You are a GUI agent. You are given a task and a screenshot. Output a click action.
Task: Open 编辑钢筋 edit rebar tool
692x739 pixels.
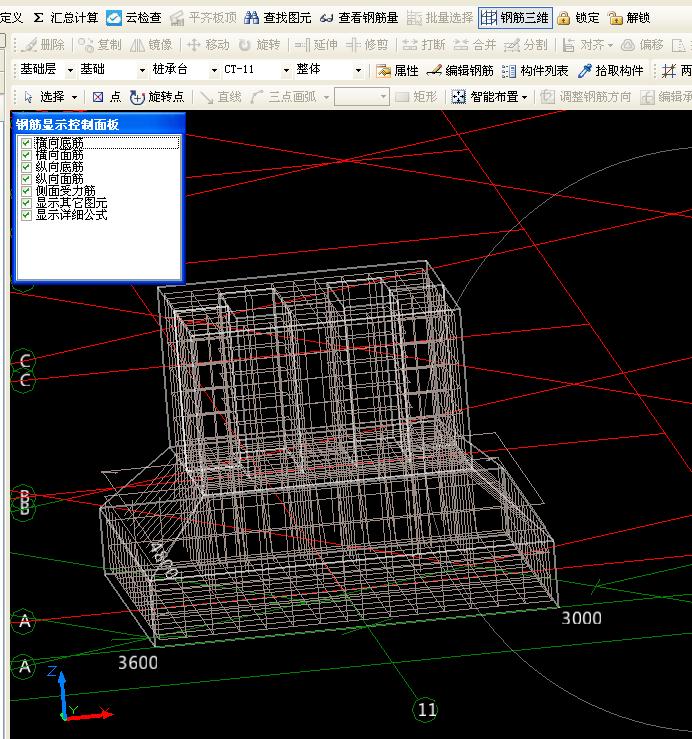pyautogui.click(x=460, y=71)
